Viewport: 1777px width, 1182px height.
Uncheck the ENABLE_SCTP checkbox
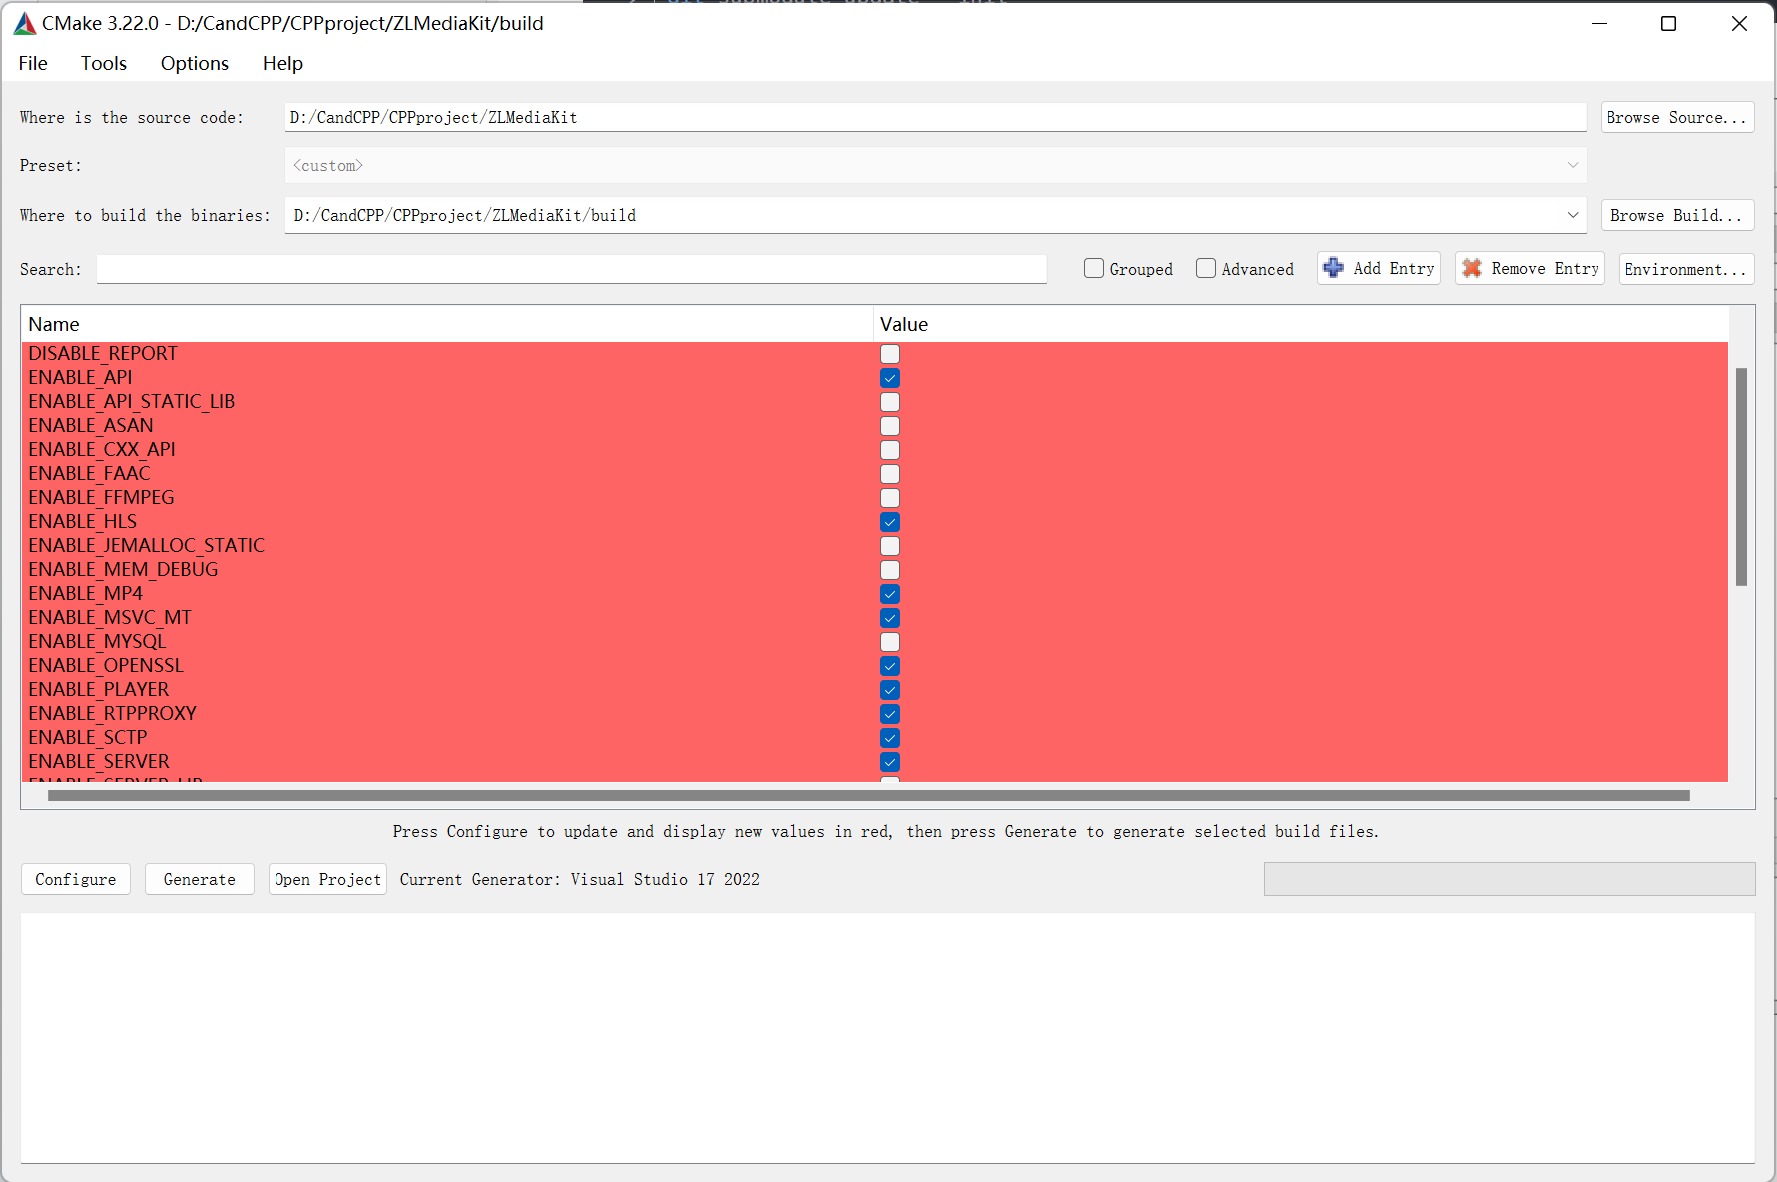pyautogui.click(x=890, y=738)
